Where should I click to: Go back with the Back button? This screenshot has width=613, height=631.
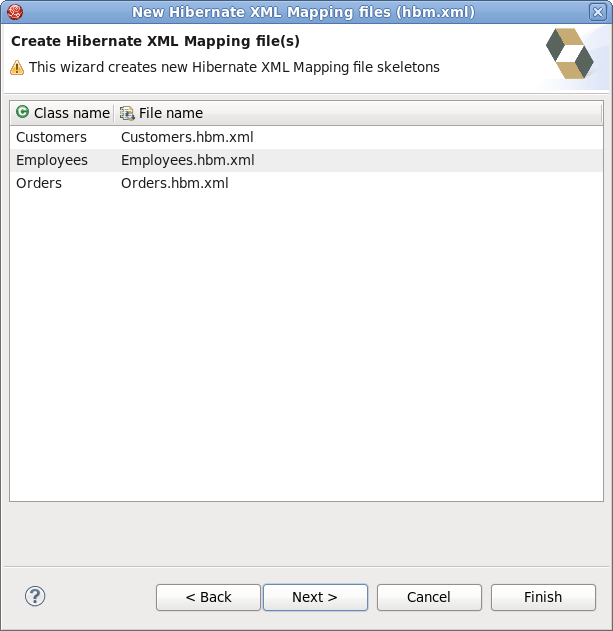click(208, 597)
